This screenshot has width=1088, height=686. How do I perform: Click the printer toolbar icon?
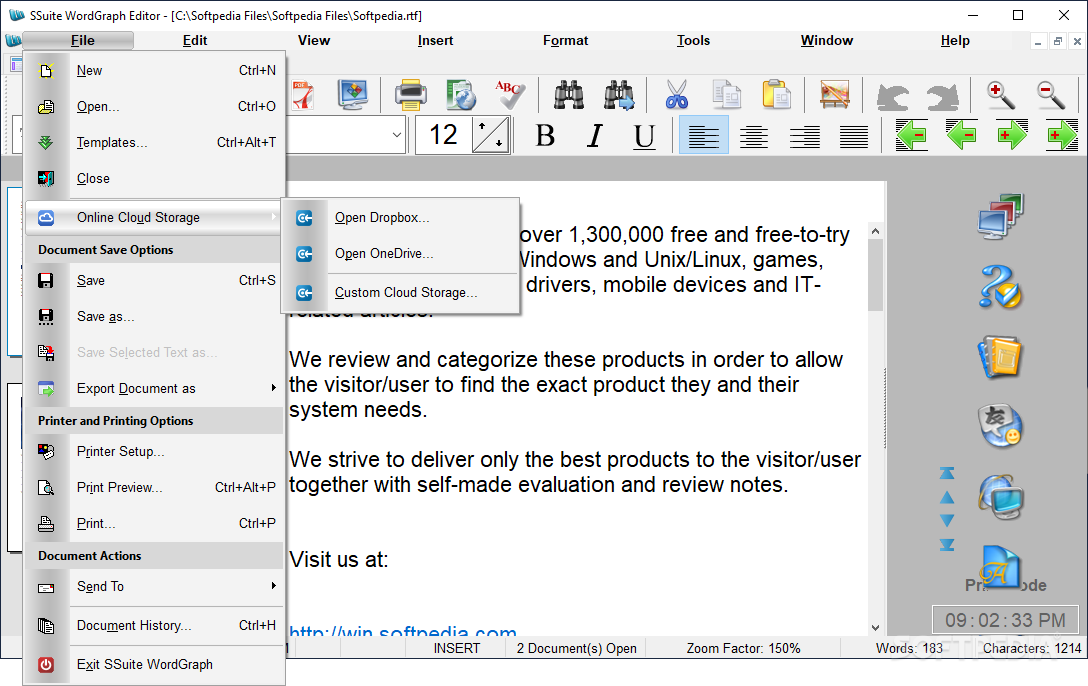click(410, 95)
